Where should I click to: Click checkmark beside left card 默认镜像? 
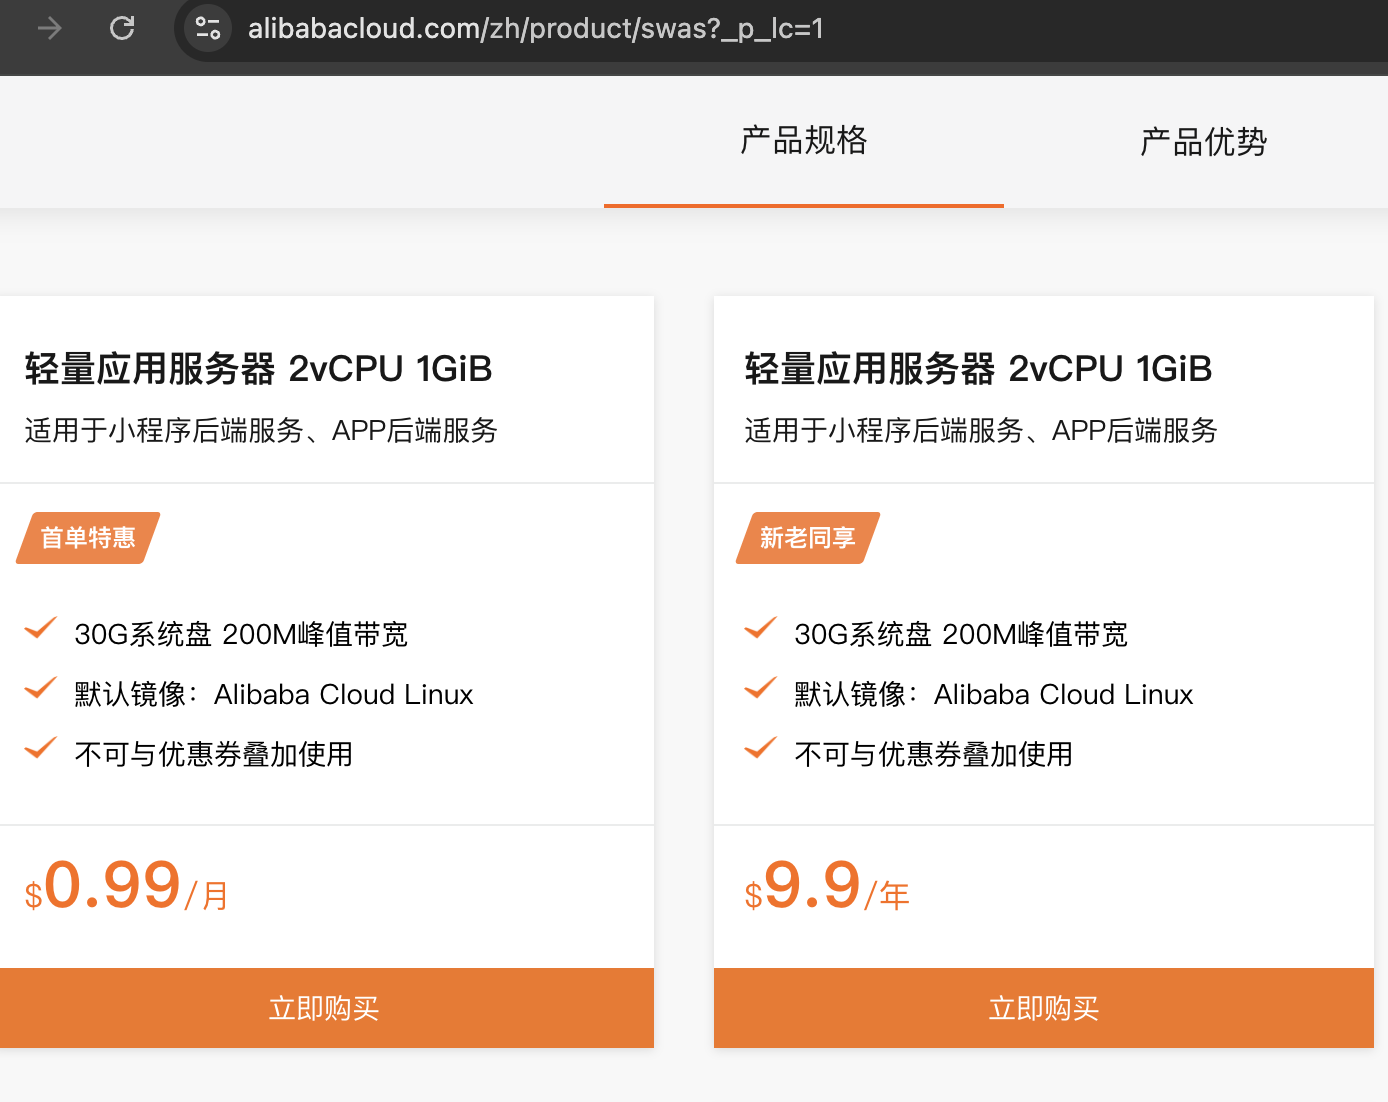coord(41,688)
